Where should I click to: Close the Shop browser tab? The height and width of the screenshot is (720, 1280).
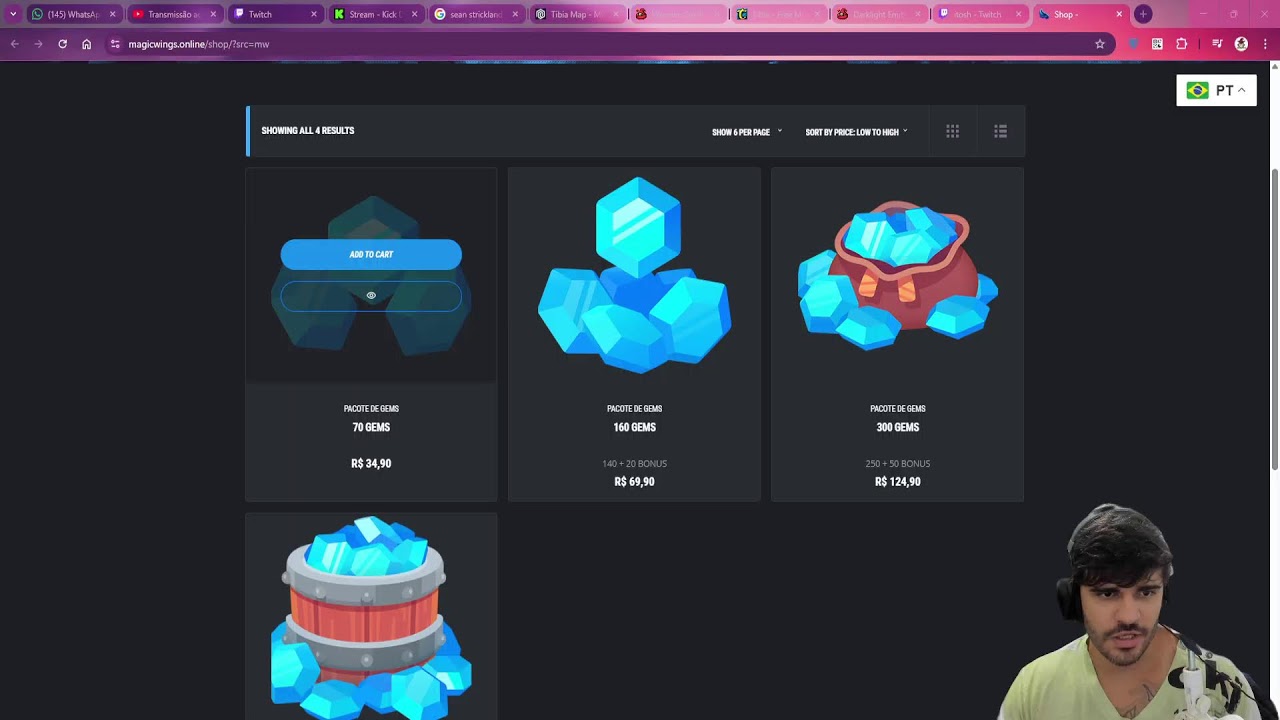(x=1119, y=14)
